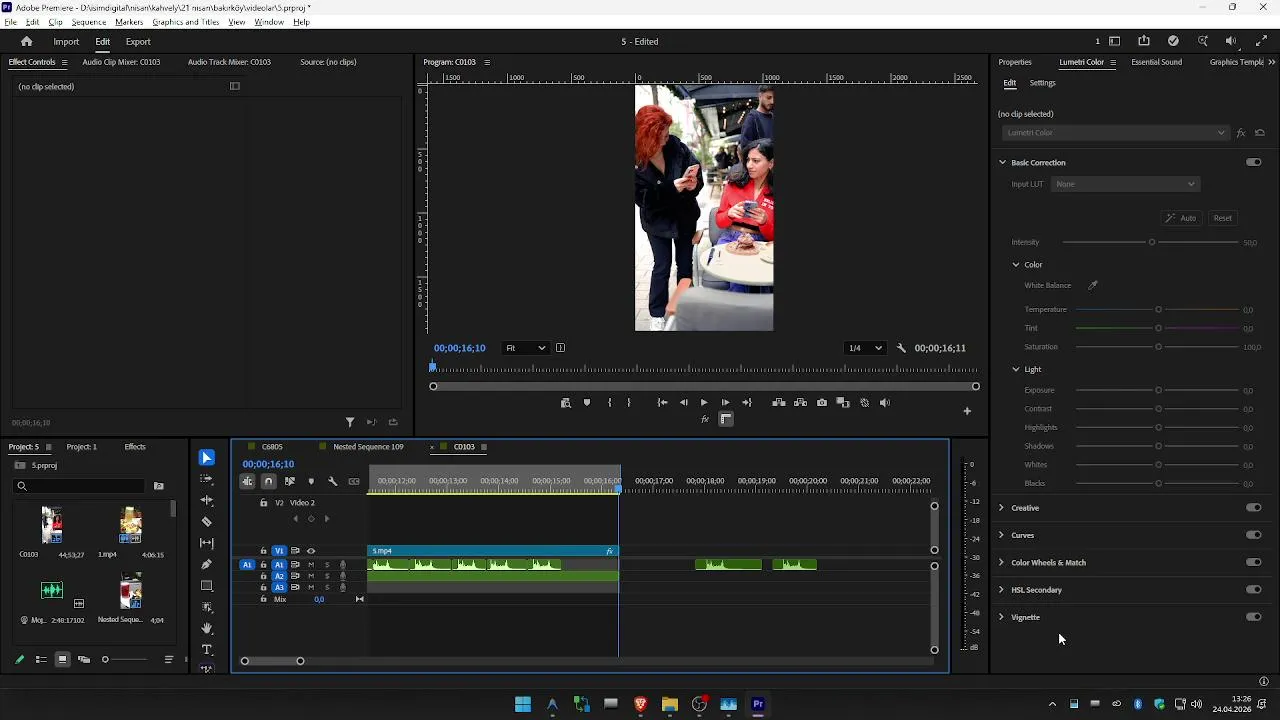Collapse the Light subsection
Image resolution: width=1280 pixels, height=720 pixels.
coord(1016,370)
